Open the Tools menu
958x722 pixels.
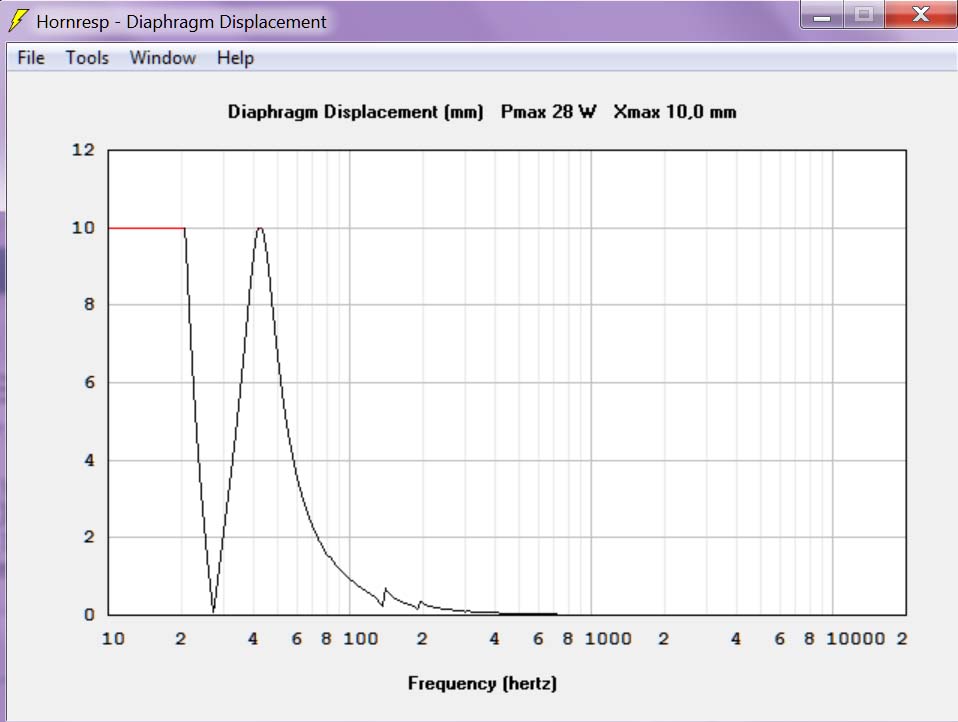point(87,58)
